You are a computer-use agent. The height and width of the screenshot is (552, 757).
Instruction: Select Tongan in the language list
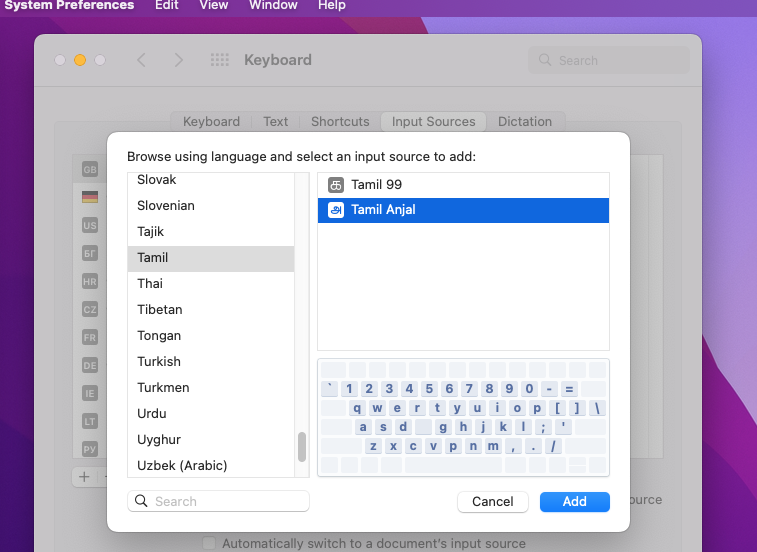pyautogui.click(x=211, y=336)
